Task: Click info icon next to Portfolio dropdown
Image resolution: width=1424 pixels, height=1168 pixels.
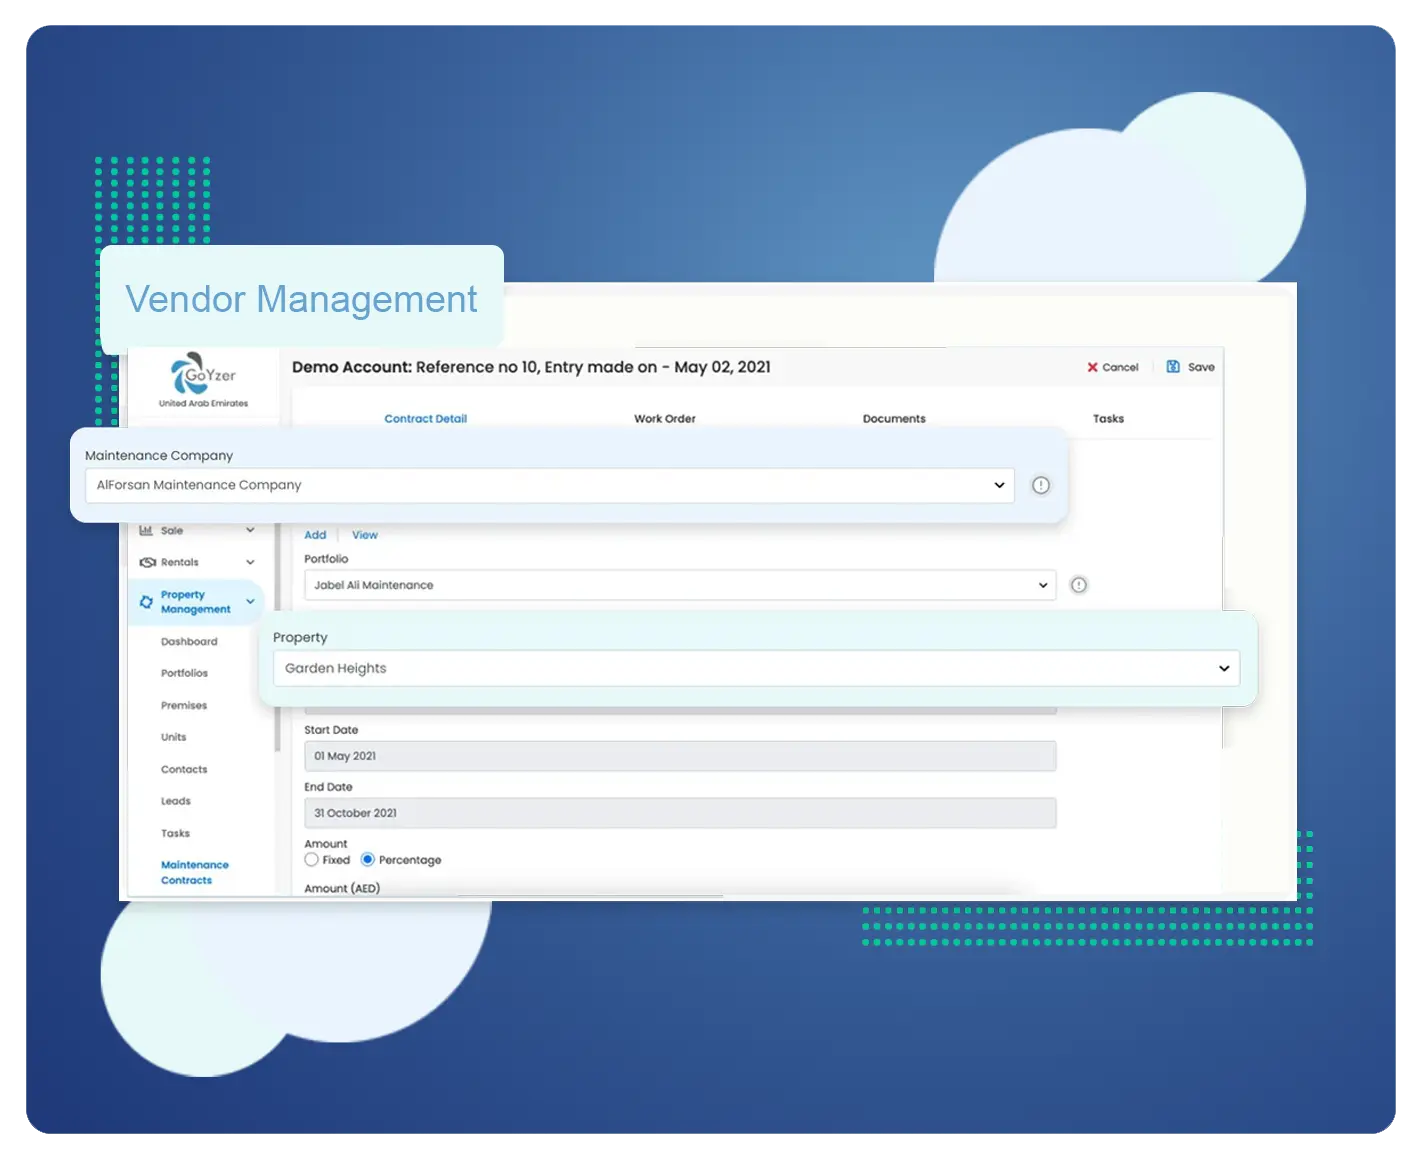Action: point(1079,585)
